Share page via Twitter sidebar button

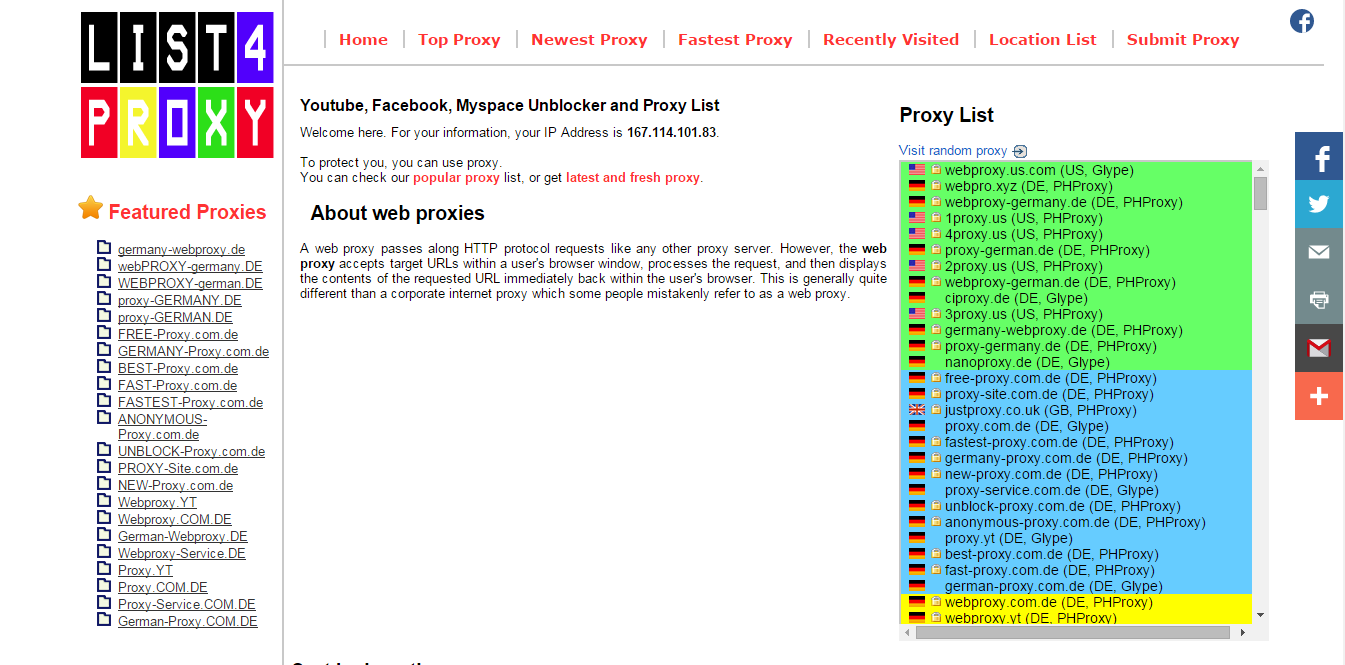pos(1319,204)
